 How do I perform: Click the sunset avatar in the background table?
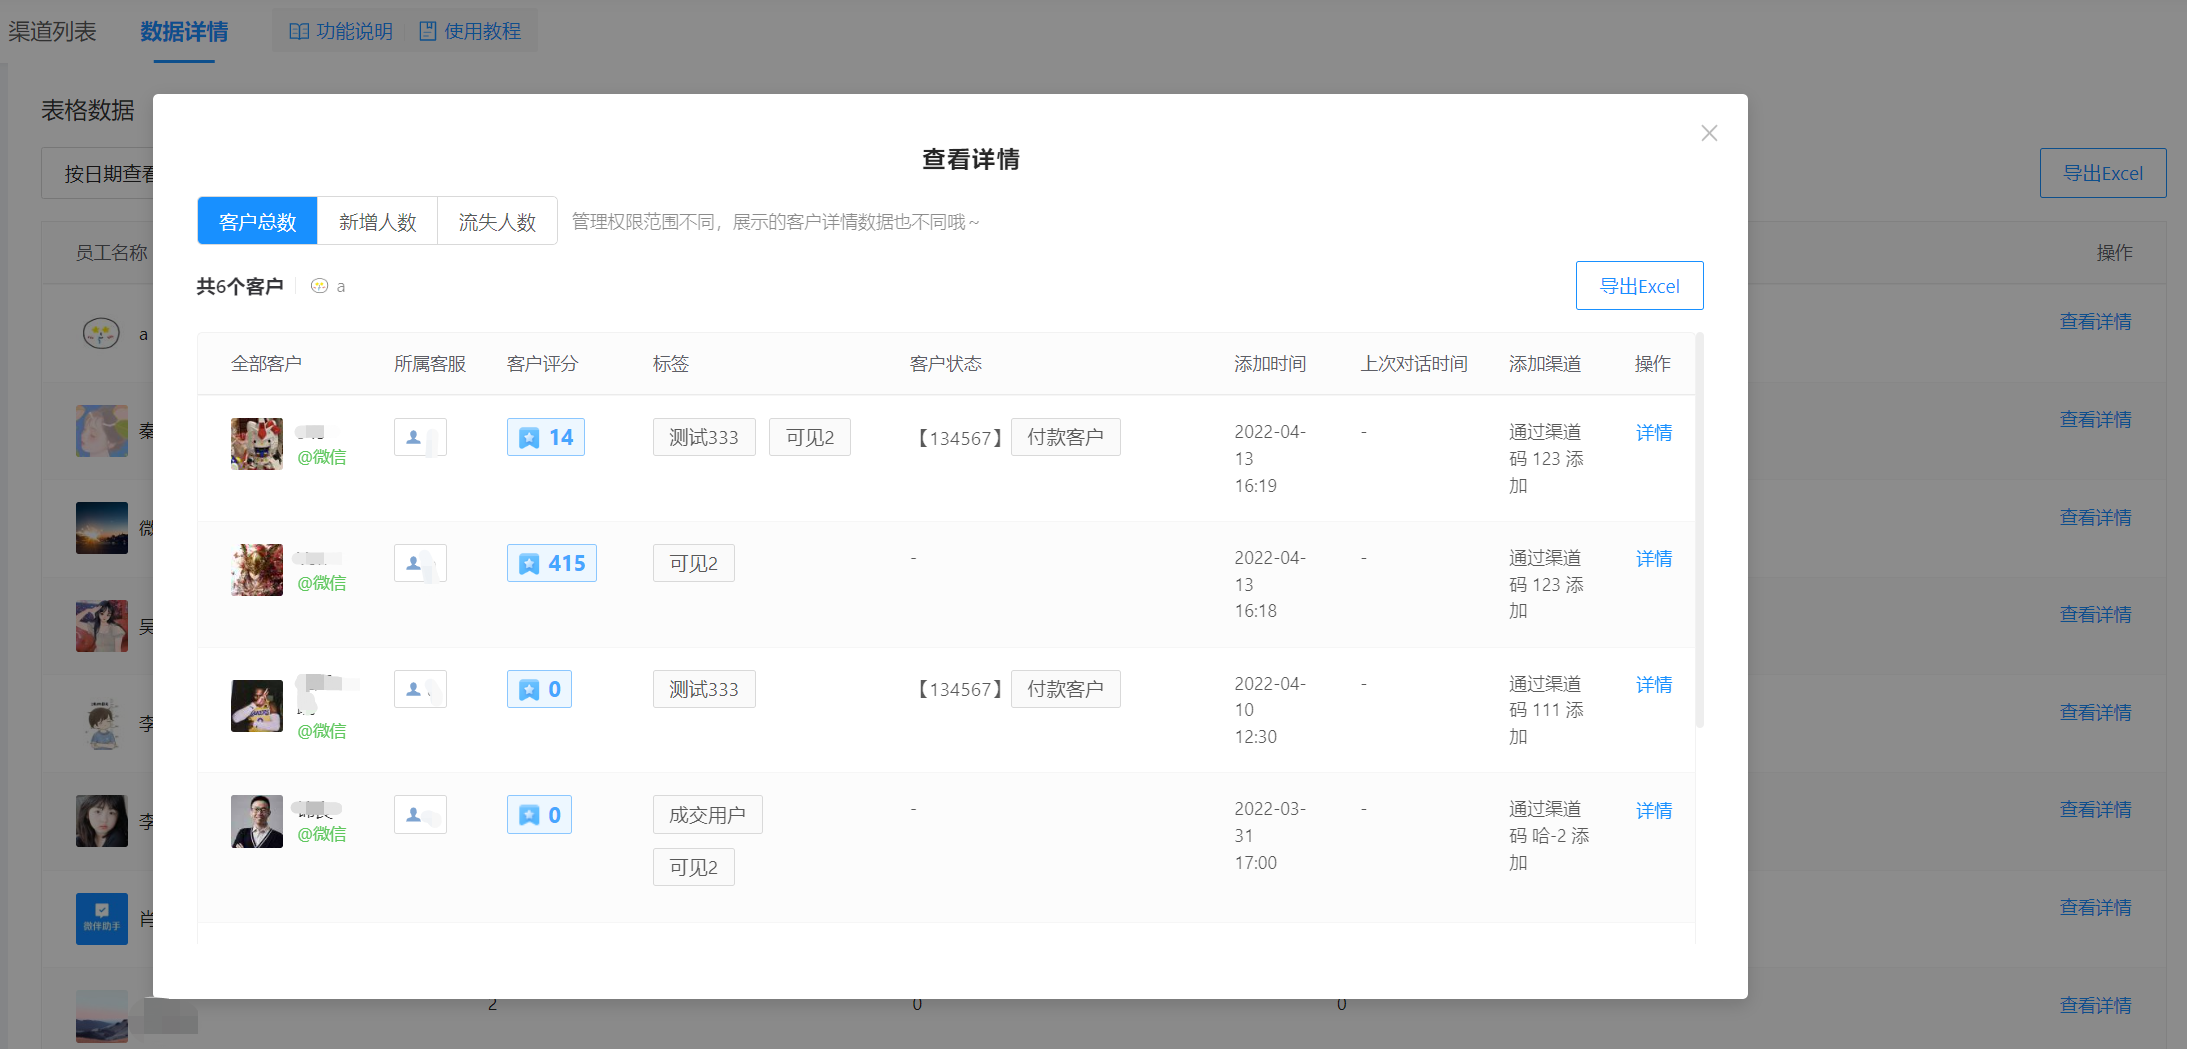tap(102, 528)
